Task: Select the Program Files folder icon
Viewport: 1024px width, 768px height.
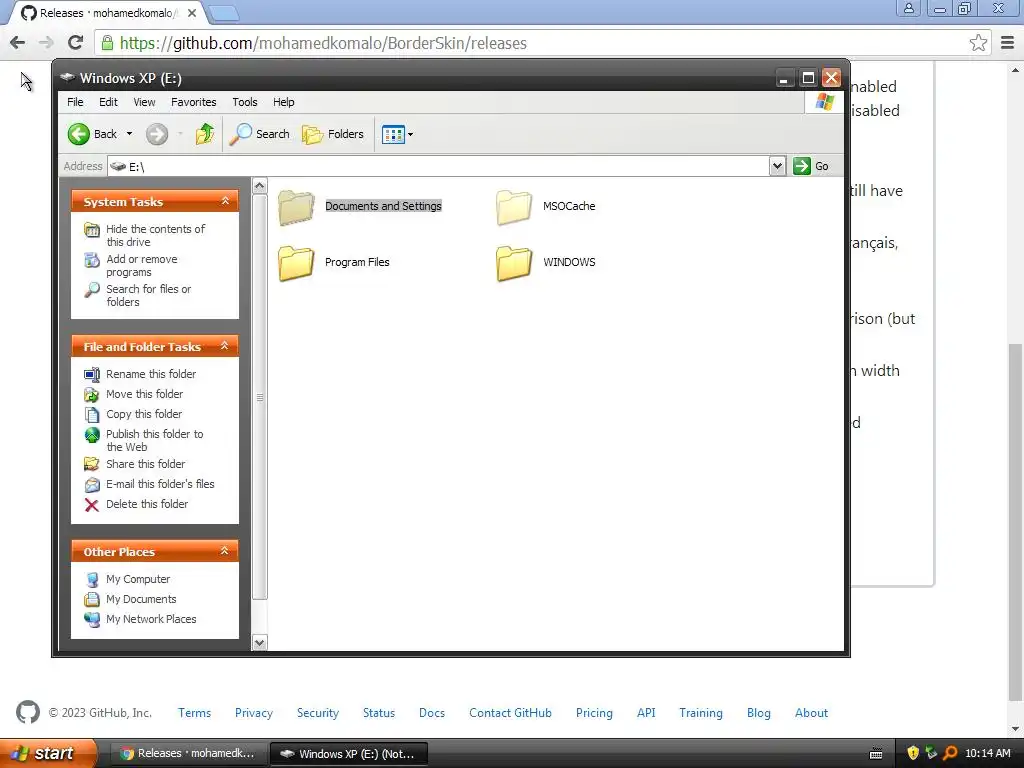Action: (296, 263)
